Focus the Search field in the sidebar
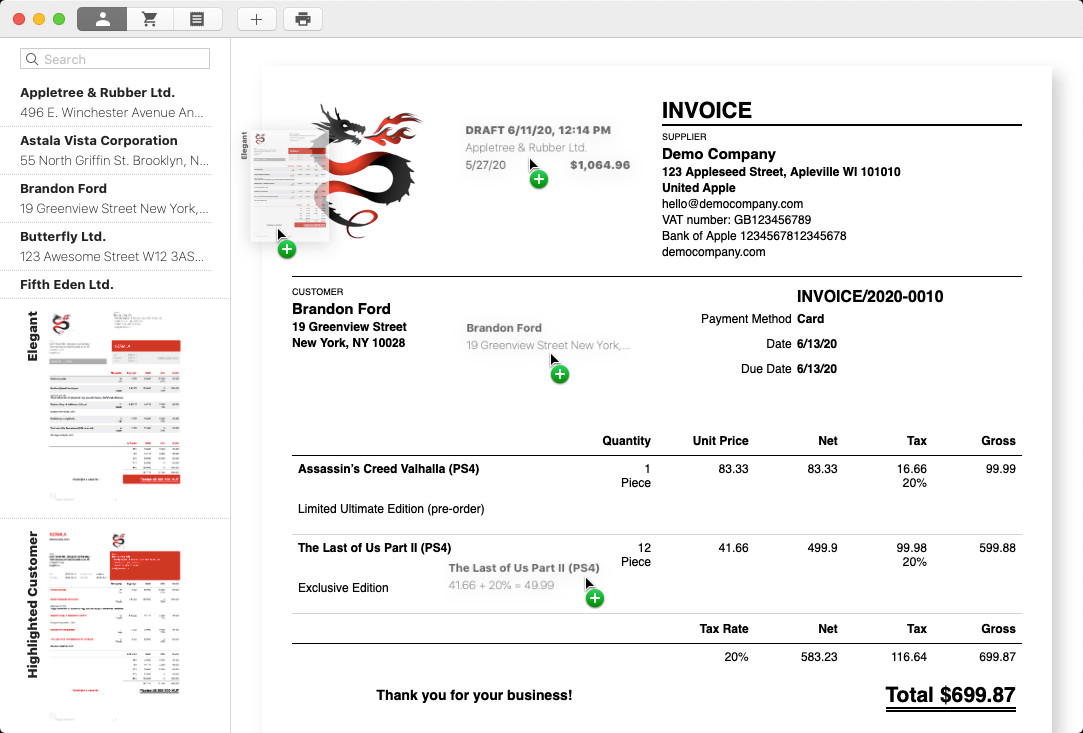The height and width of the screenshot is (733, 1083). 115,59
